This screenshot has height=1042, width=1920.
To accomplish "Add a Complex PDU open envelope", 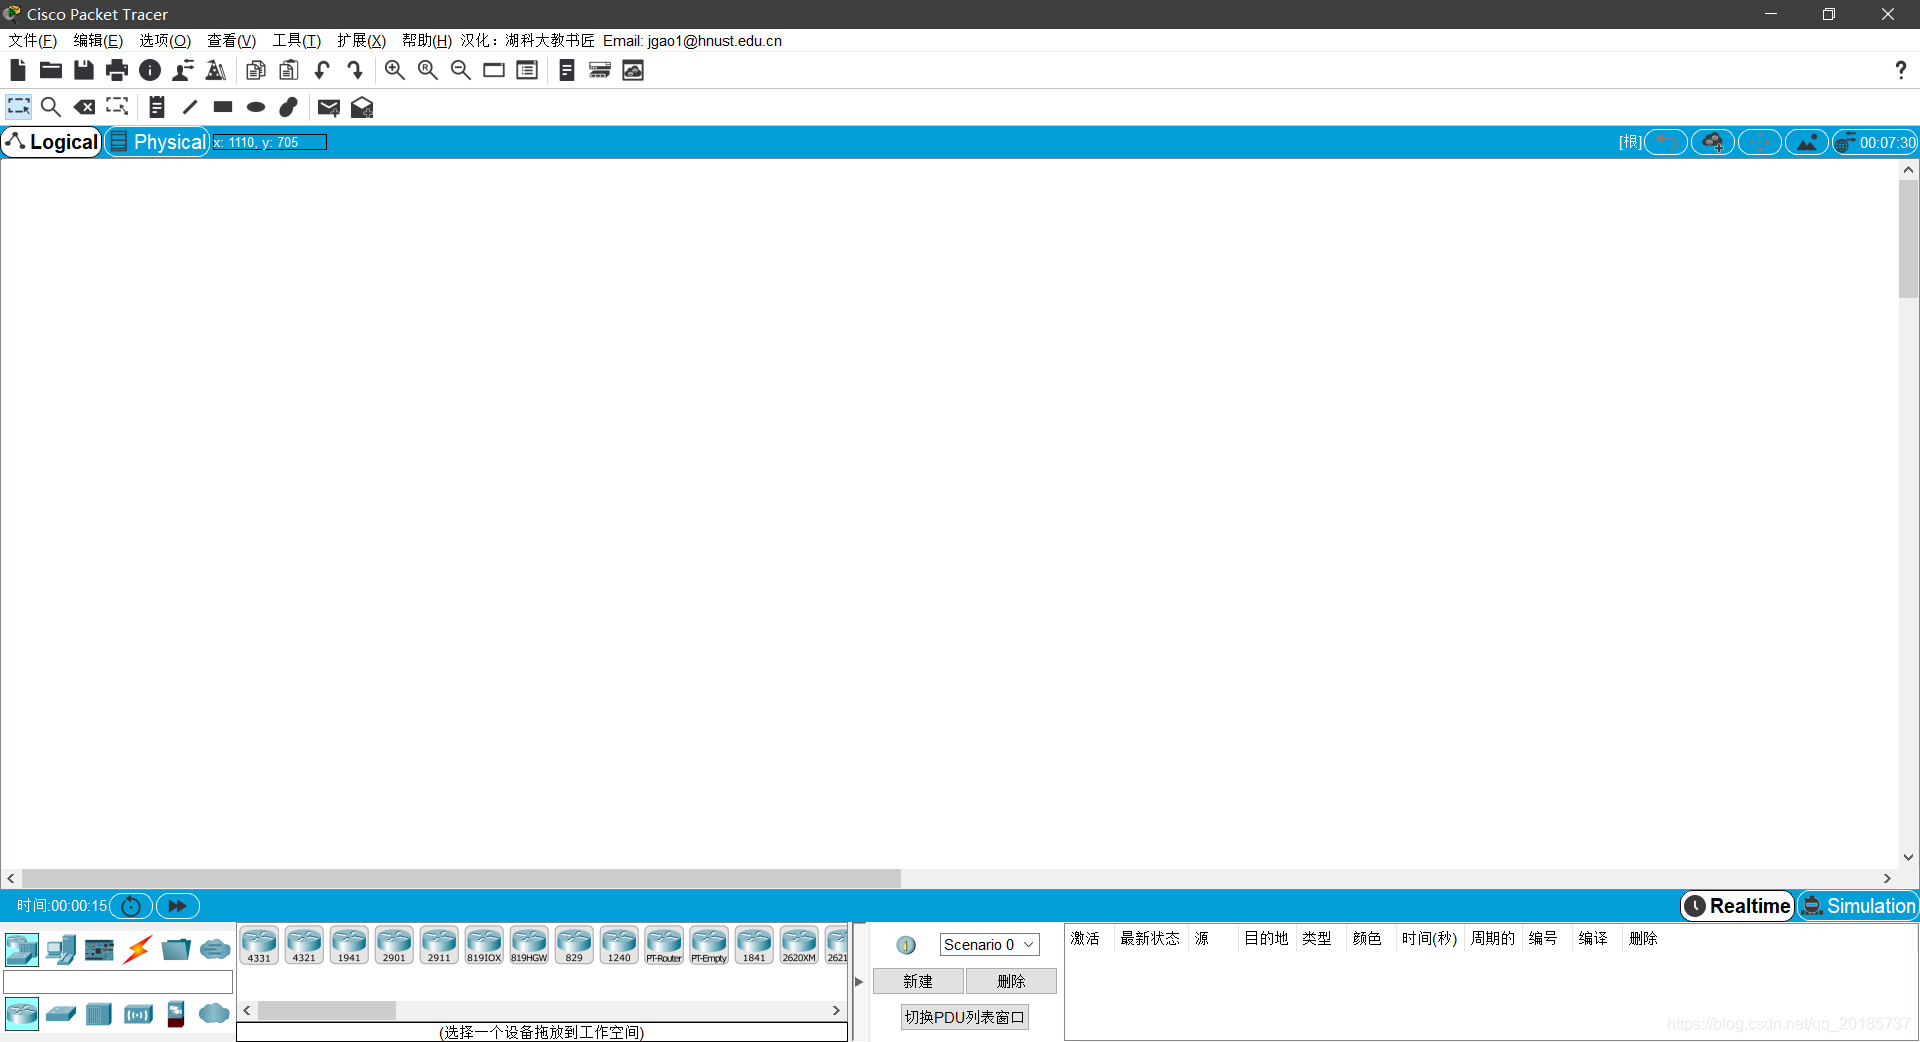I will click(x=362, y=107).
